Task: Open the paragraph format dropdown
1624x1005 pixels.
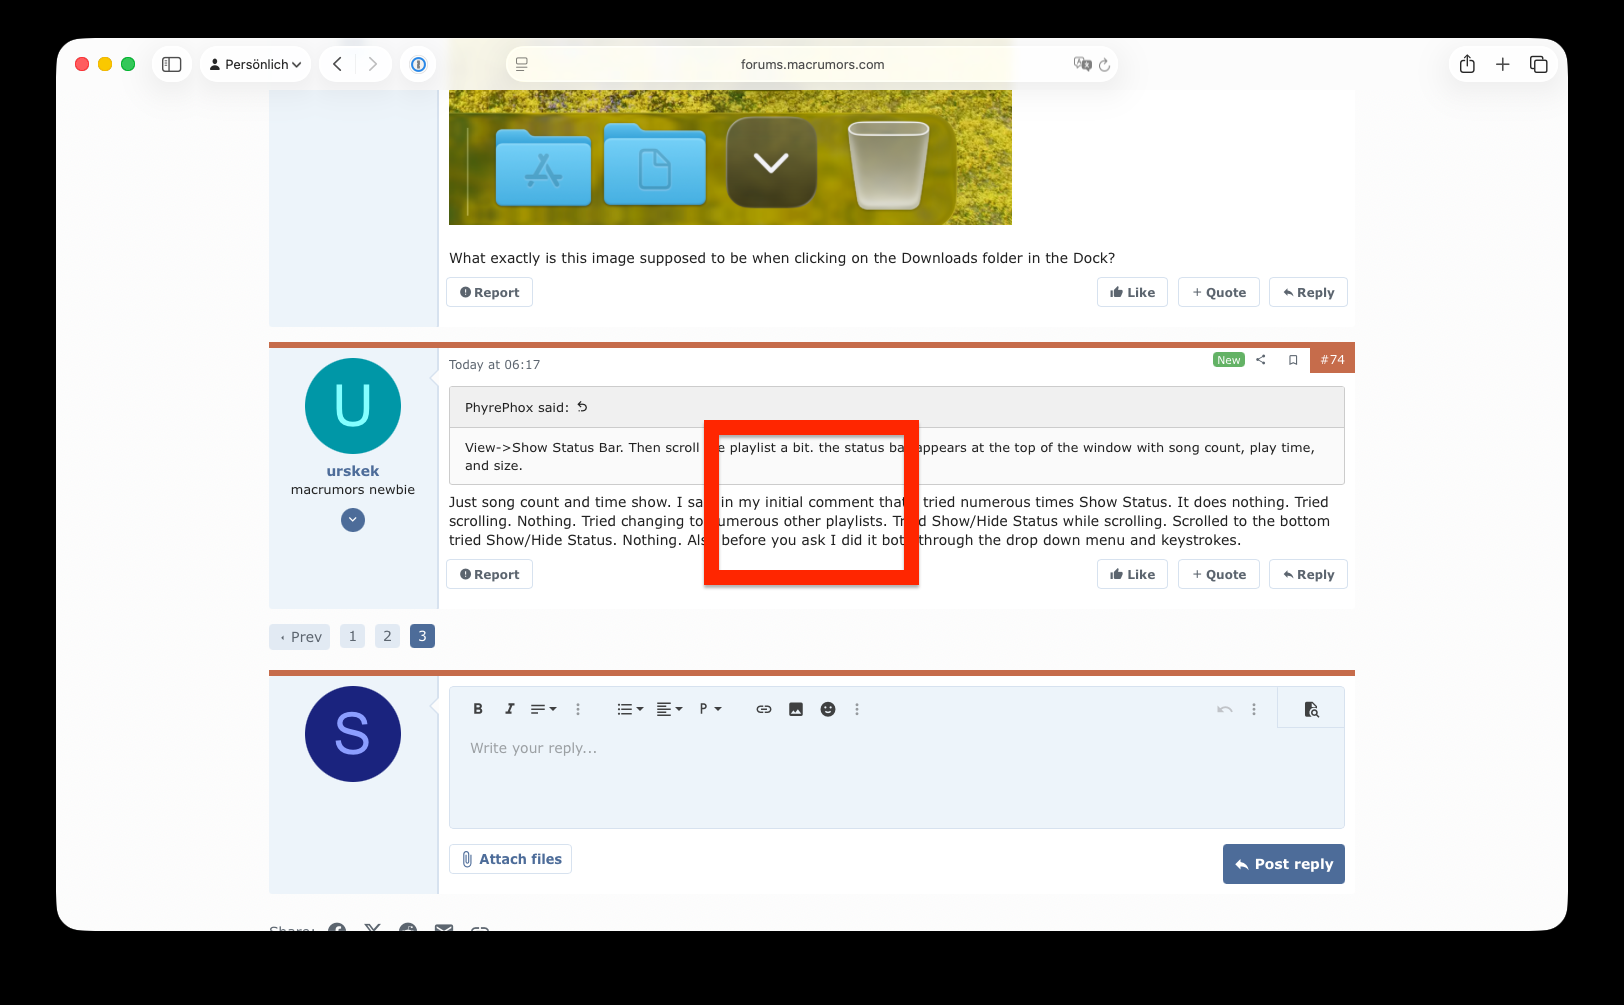Action: 710,709
